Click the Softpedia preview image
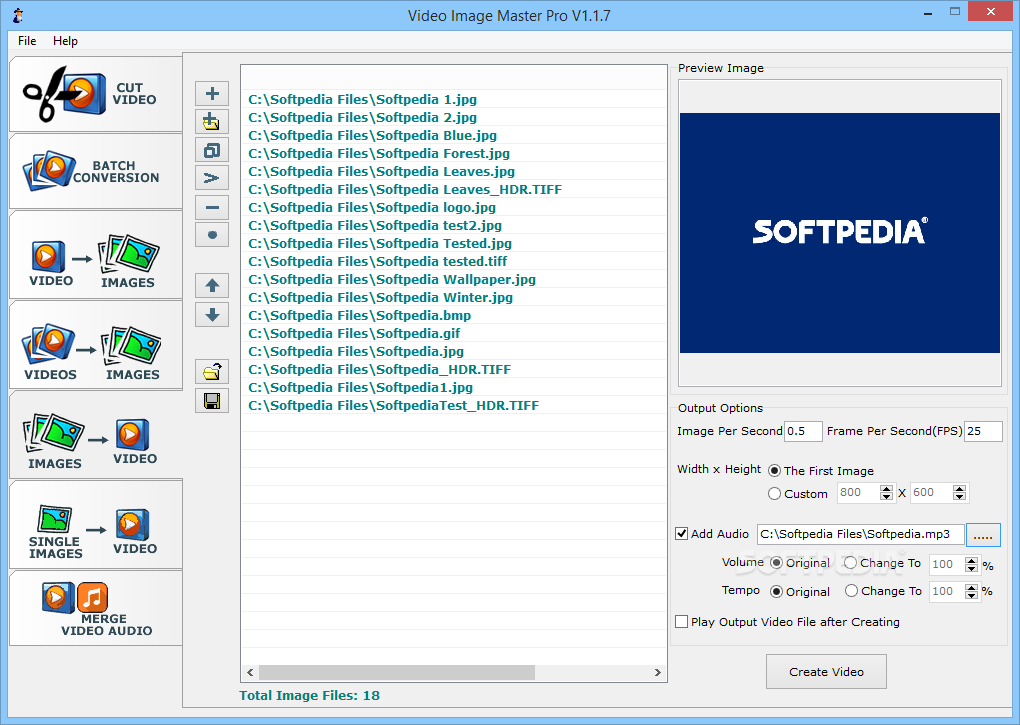Screen dimensions: 1020x725 click(x=840, y=233)
